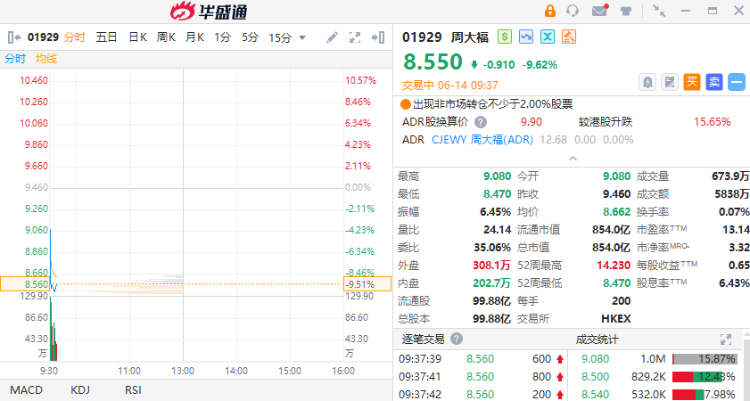The height and width of the screenshot is (401, 750).
Task: Click the compact mode arrows icon
Action: click(x=659, y=11)
